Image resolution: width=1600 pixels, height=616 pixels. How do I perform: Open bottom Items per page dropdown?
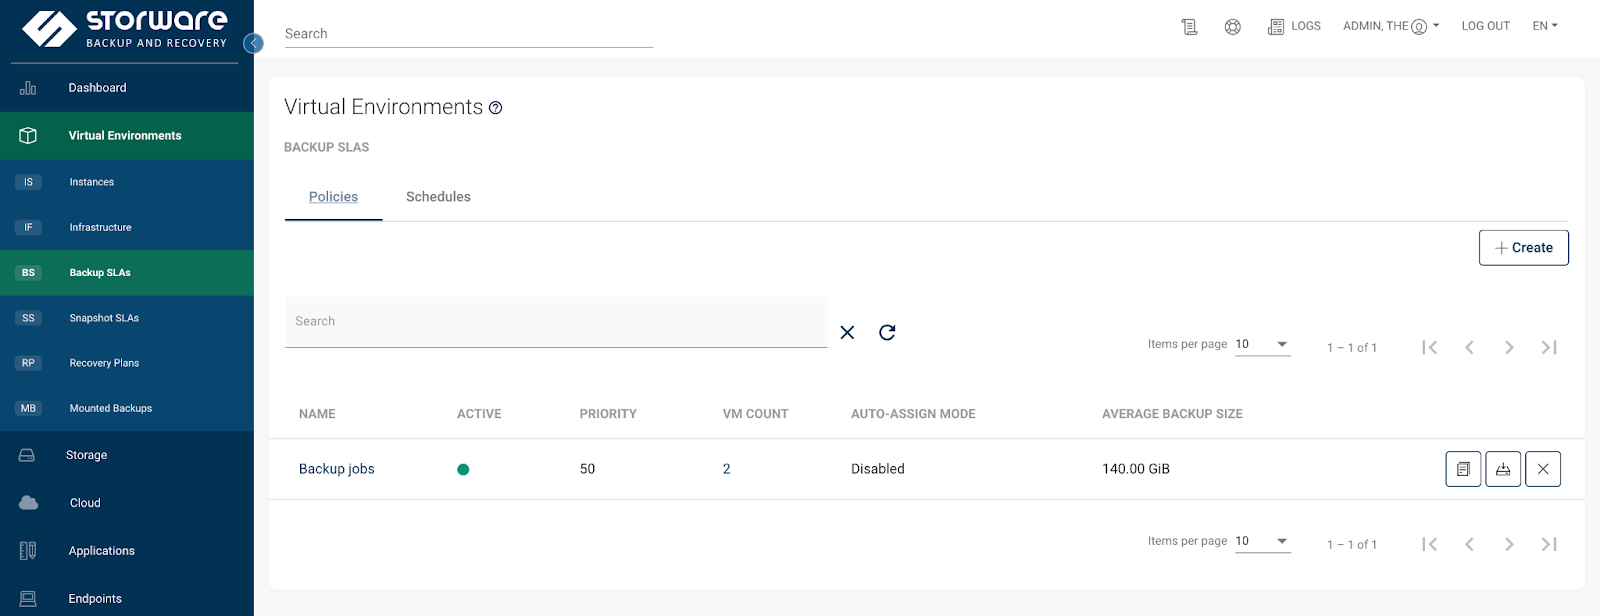pyautogui.click(x=1263, y=542)
